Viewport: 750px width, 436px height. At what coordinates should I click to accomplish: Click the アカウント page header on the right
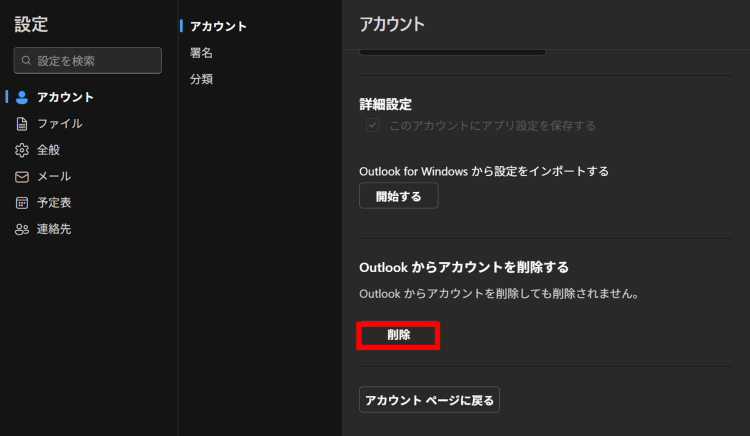(392, 24)
